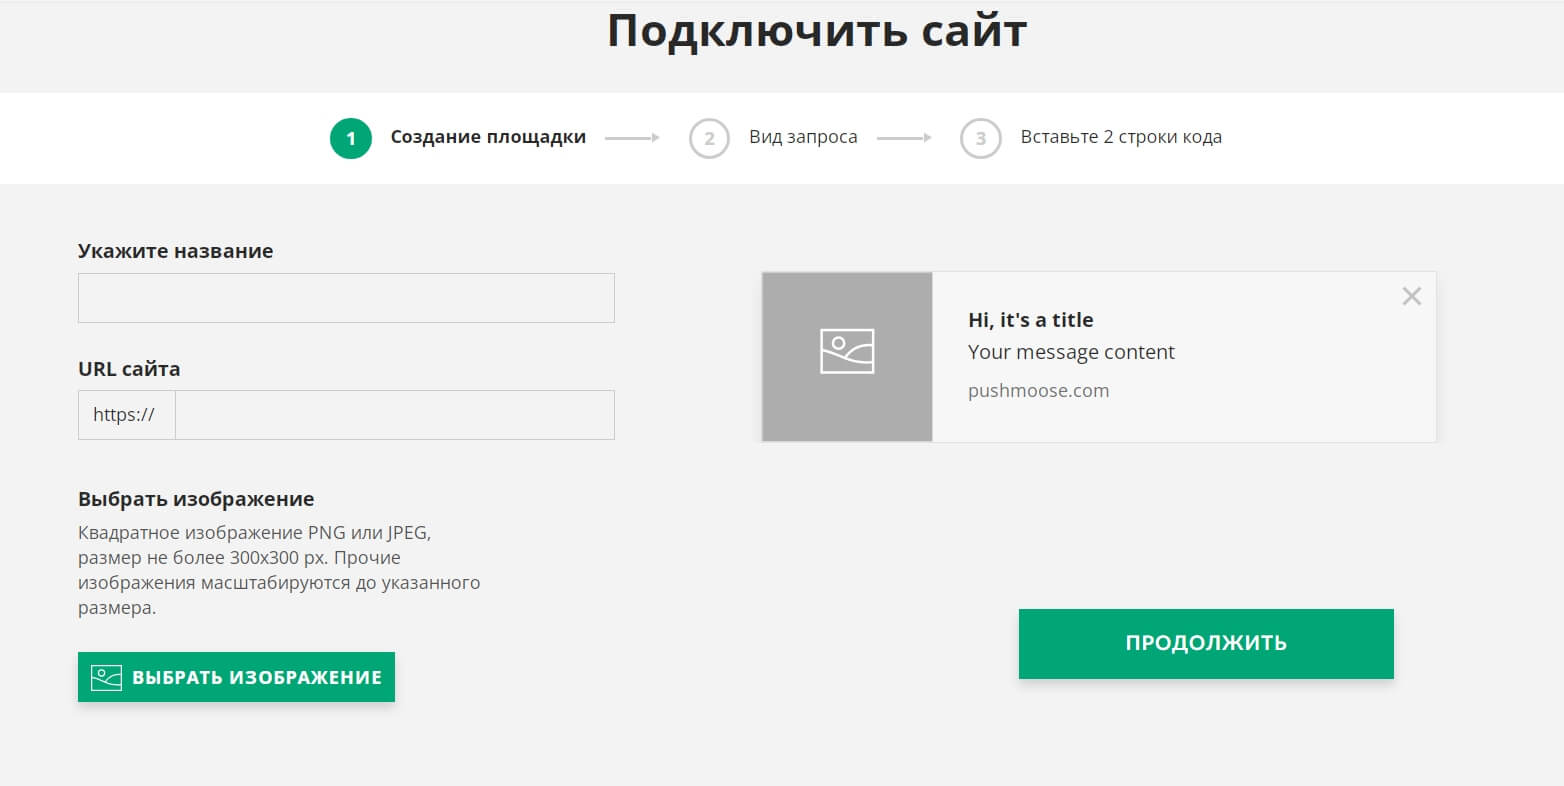Click the image placeholder icon in preview
Viewport: 1564px width, 786px height.
pyautogui.click(x=847, y=351)
